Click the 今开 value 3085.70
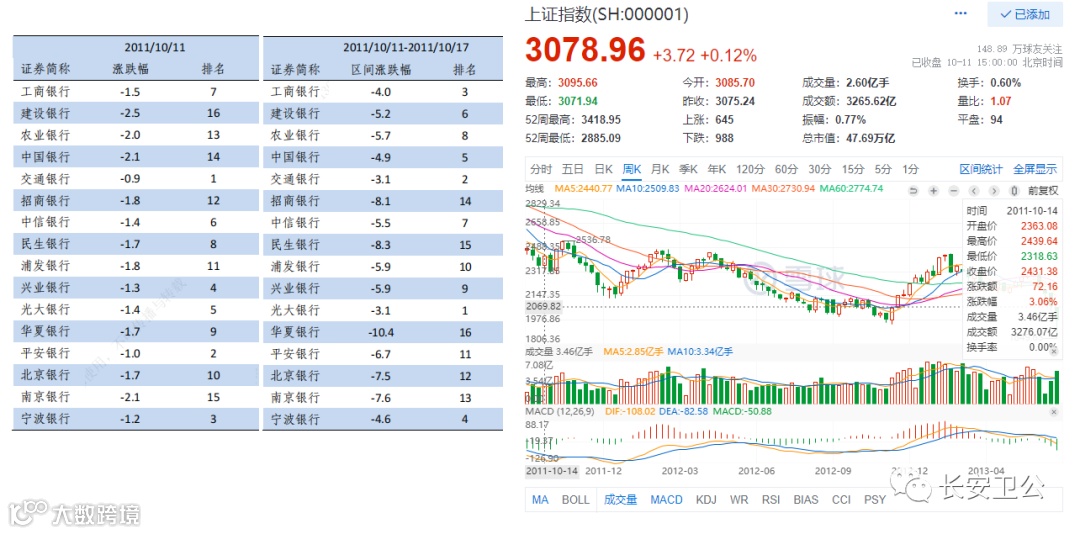 (735, 83)
